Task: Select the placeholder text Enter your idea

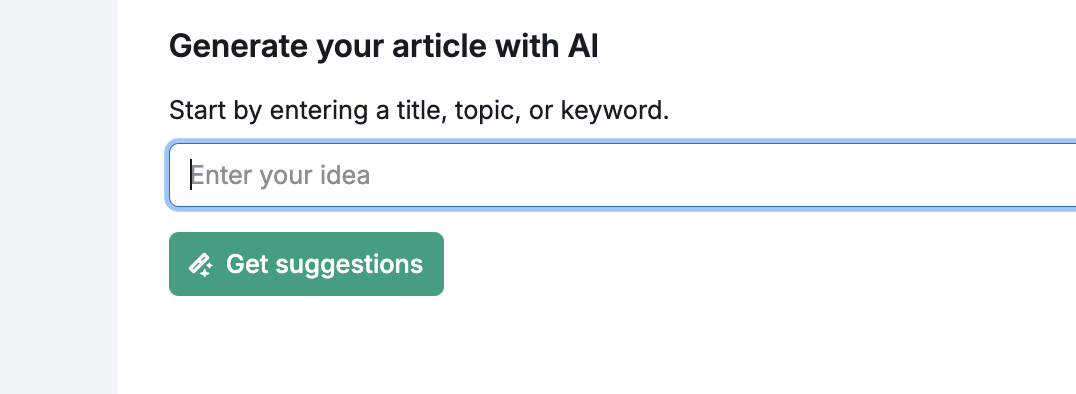Action: 281,176
